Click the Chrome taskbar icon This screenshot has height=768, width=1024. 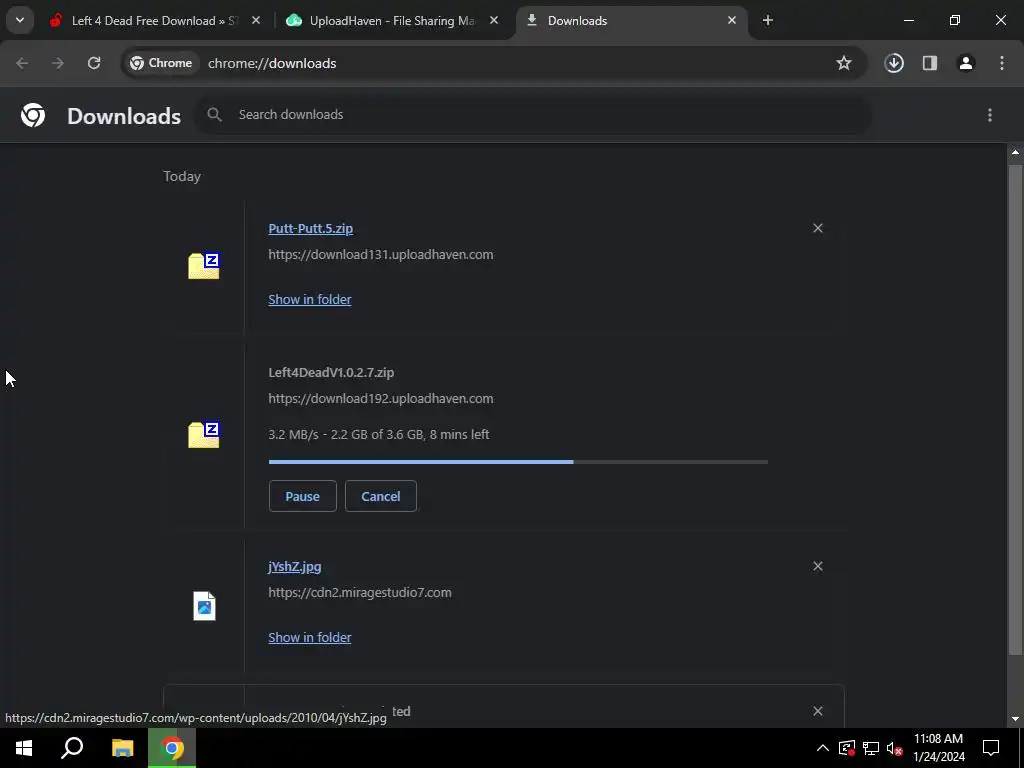pyautogui.click(x=172, y=748)
